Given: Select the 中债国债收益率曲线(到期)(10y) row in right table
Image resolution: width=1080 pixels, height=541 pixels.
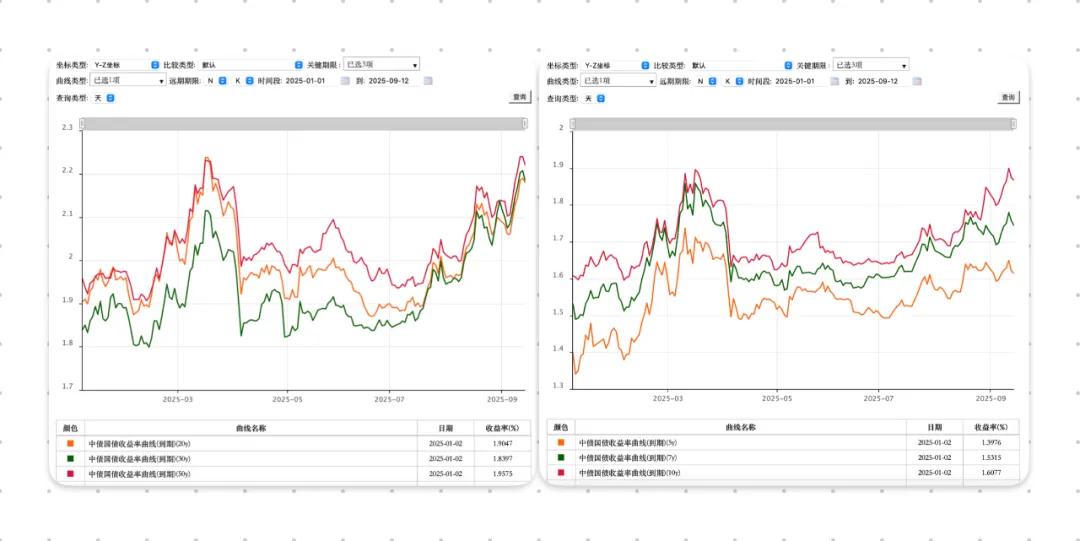Looking at the screenshot, I should tap(740, 473).
